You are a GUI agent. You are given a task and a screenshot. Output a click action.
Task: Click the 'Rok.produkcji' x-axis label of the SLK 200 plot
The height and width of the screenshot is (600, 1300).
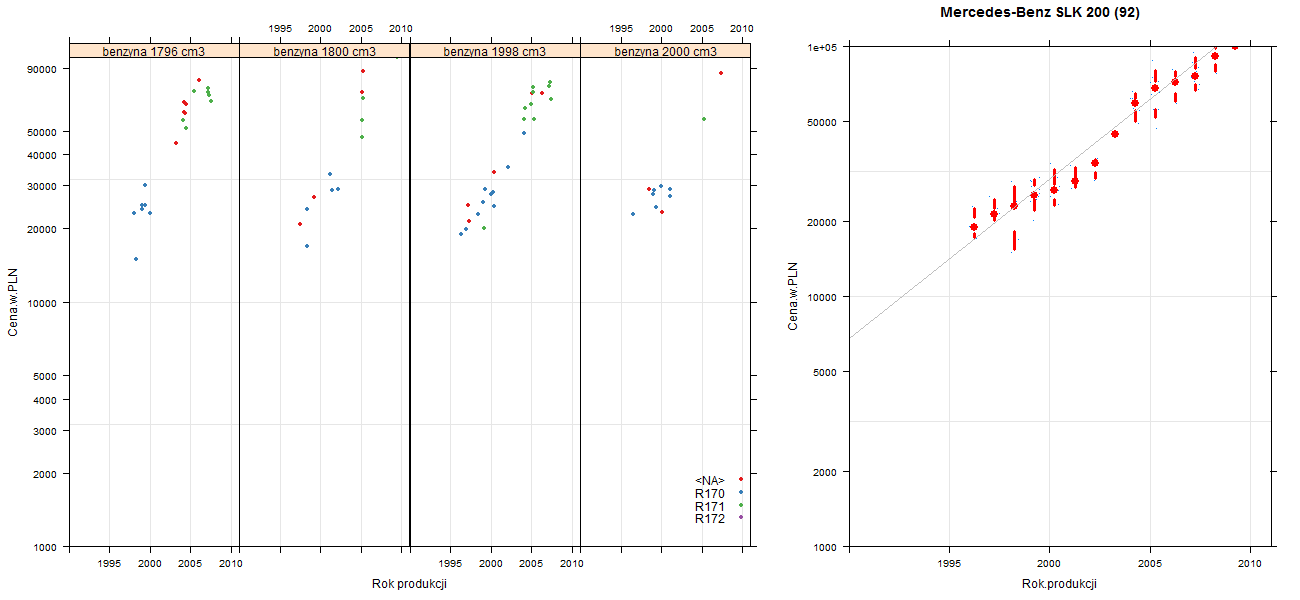pyautogui.click(x=1060, y=584)
